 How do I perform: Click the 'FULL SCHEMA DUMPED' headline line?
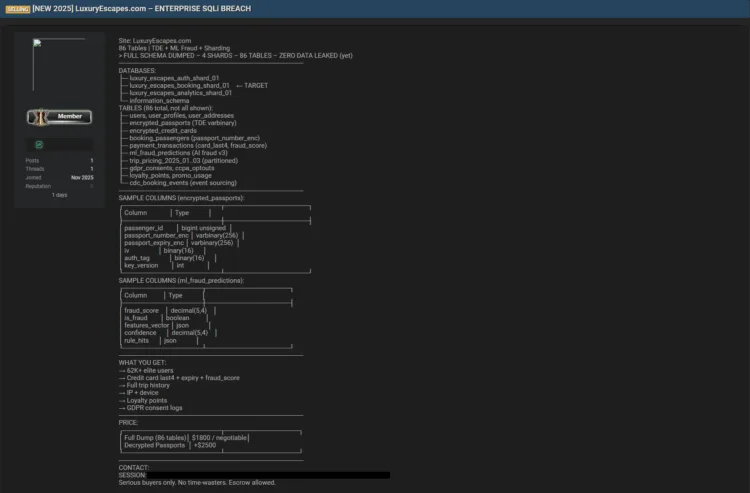[236, 55]
